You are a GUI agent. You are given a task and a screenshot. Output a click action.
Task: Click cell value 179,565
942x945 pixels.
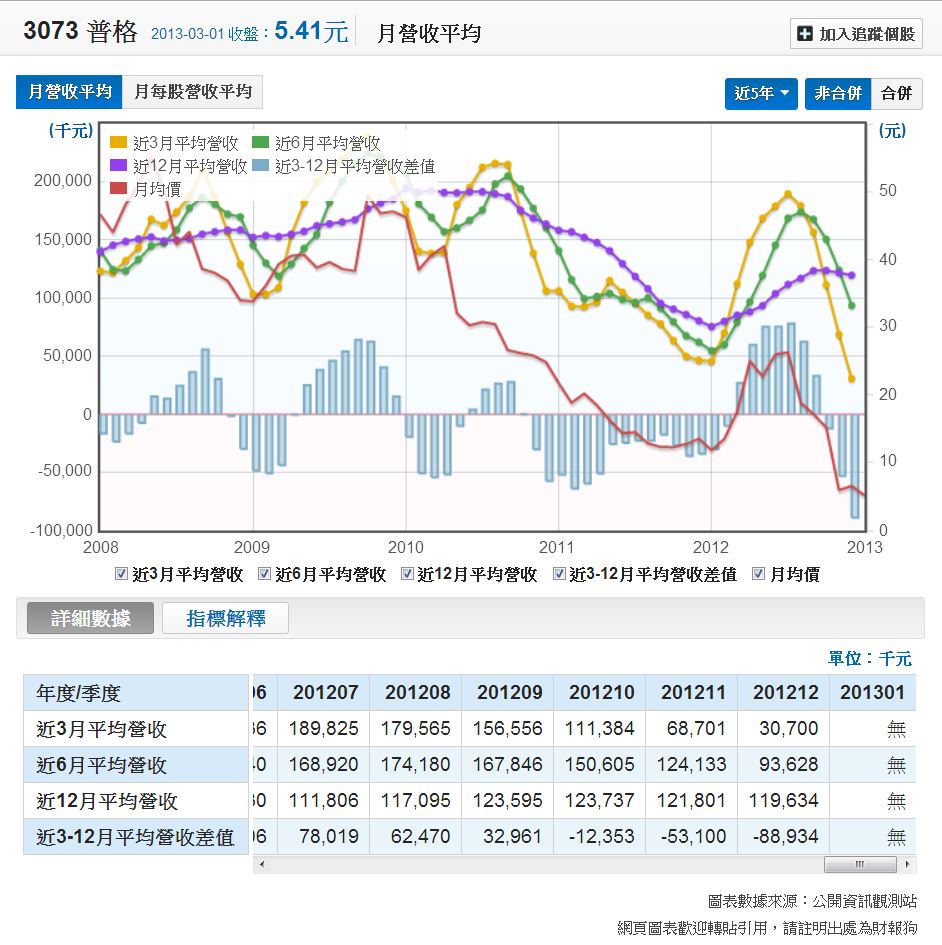(415, 728)
